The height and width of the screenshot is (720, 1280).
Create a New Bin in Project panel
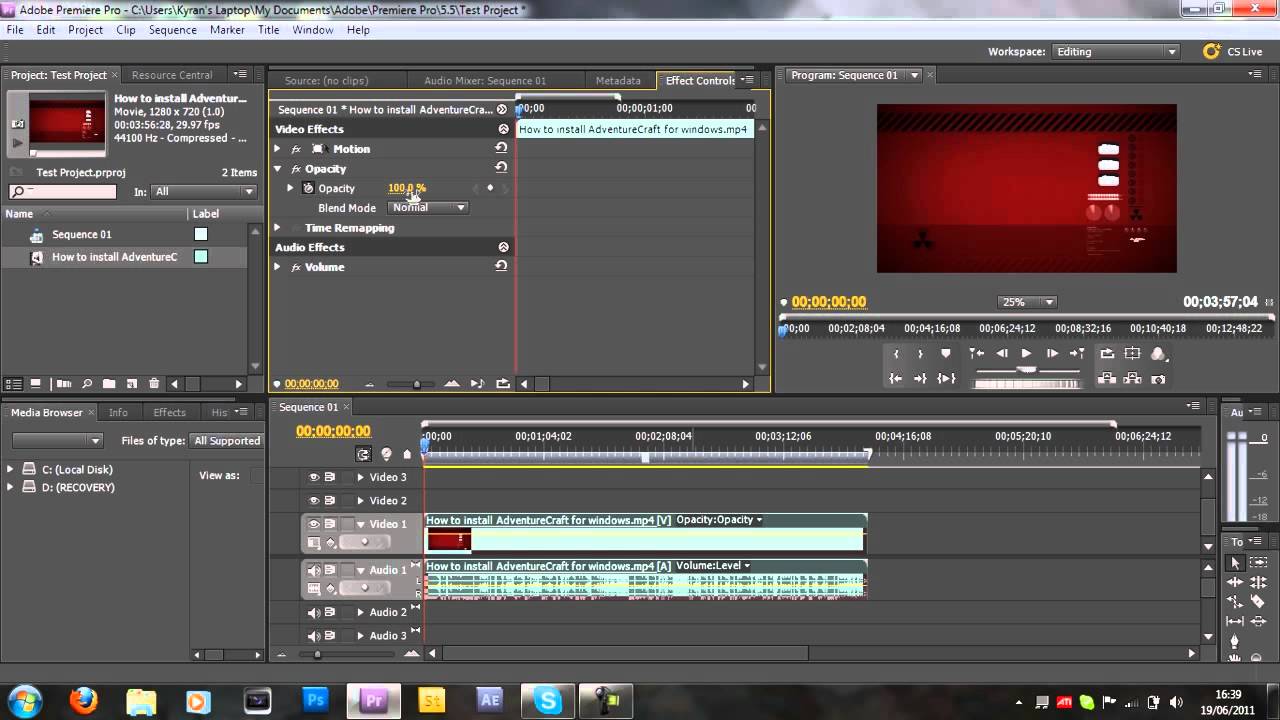point(109,384)
